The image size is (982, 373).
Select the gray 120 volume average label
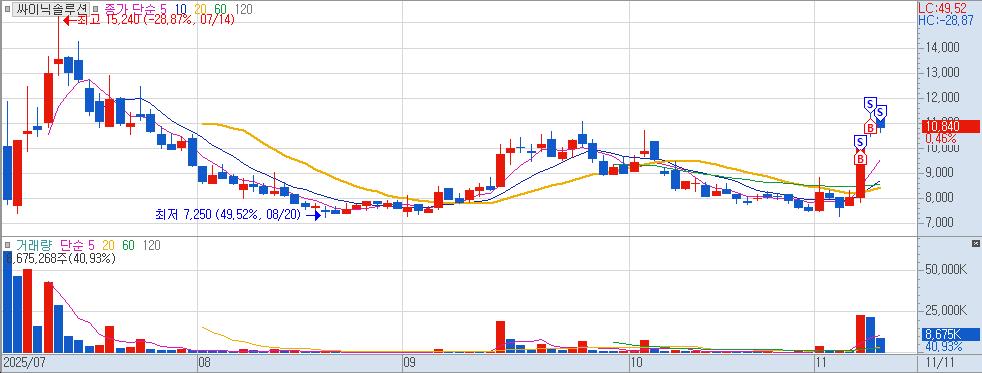[x=152, y=245]
